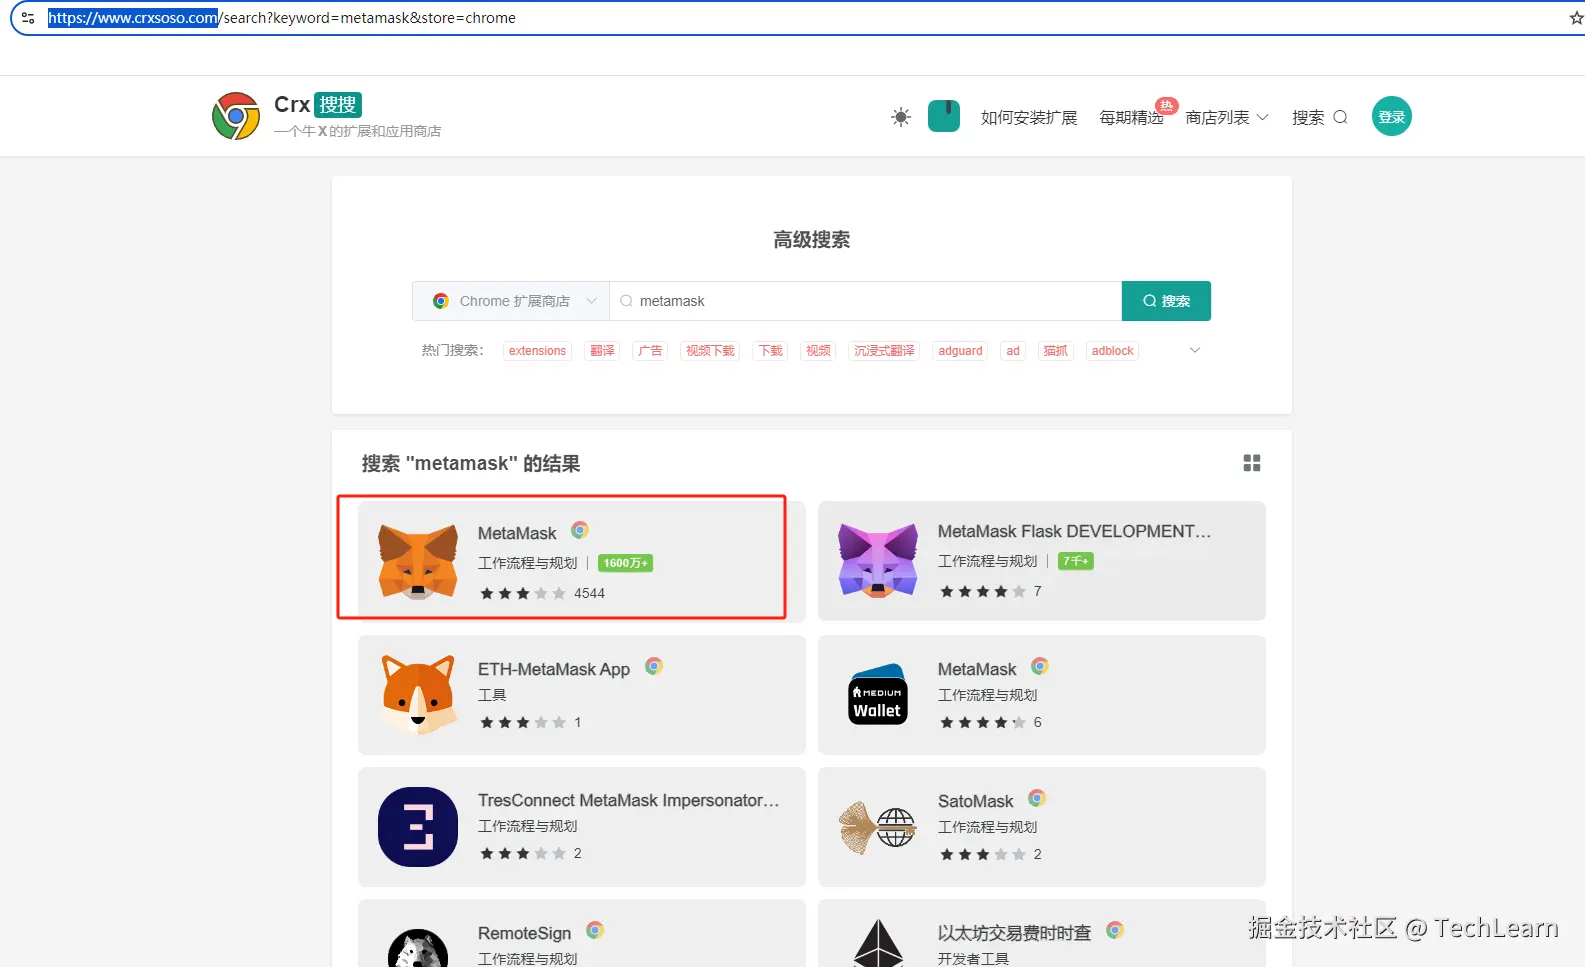Switch results to grid view icon

click(x=1252, y=463)
